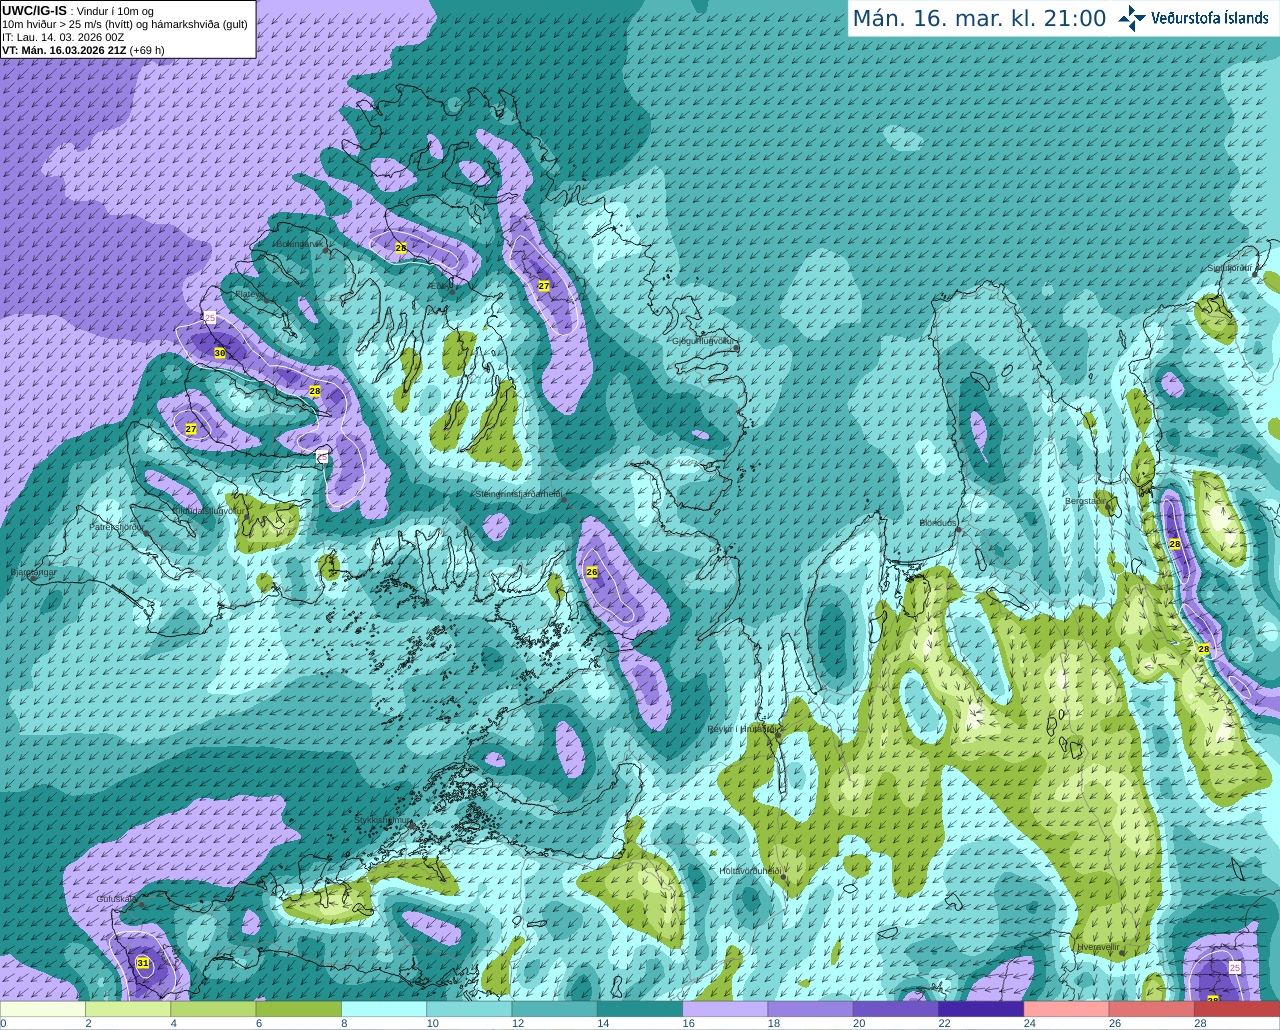Click the Gjögurflugvöllur station label
This screenshot has width=1280, height=1030.
click(704, 341)
